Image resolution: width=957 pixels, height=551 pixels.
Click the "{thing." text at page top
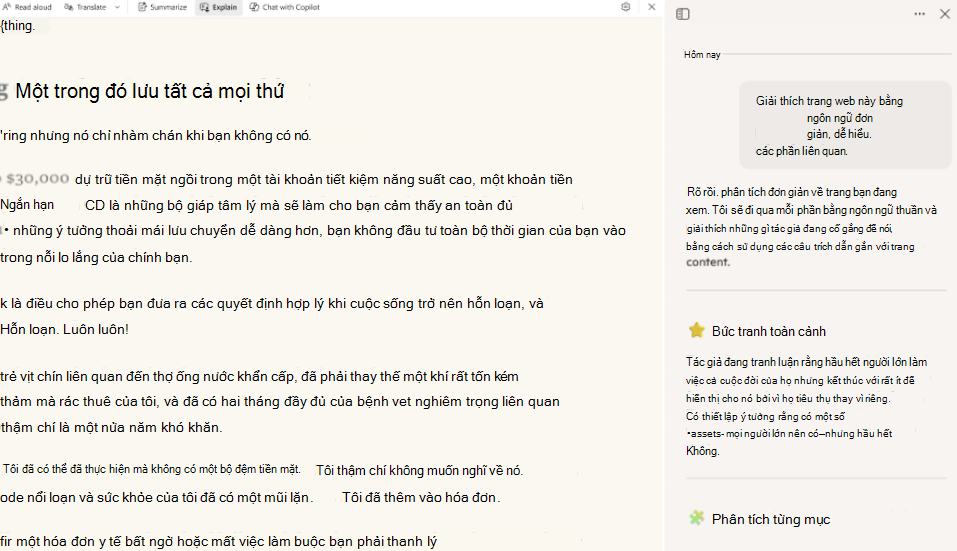(18, 26)
